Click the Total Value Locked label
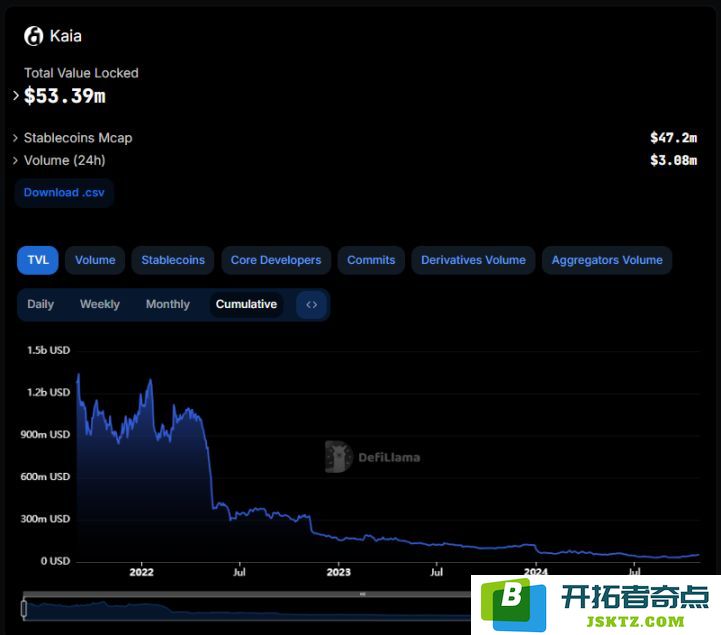721x635 pixels. click(81, 73)
